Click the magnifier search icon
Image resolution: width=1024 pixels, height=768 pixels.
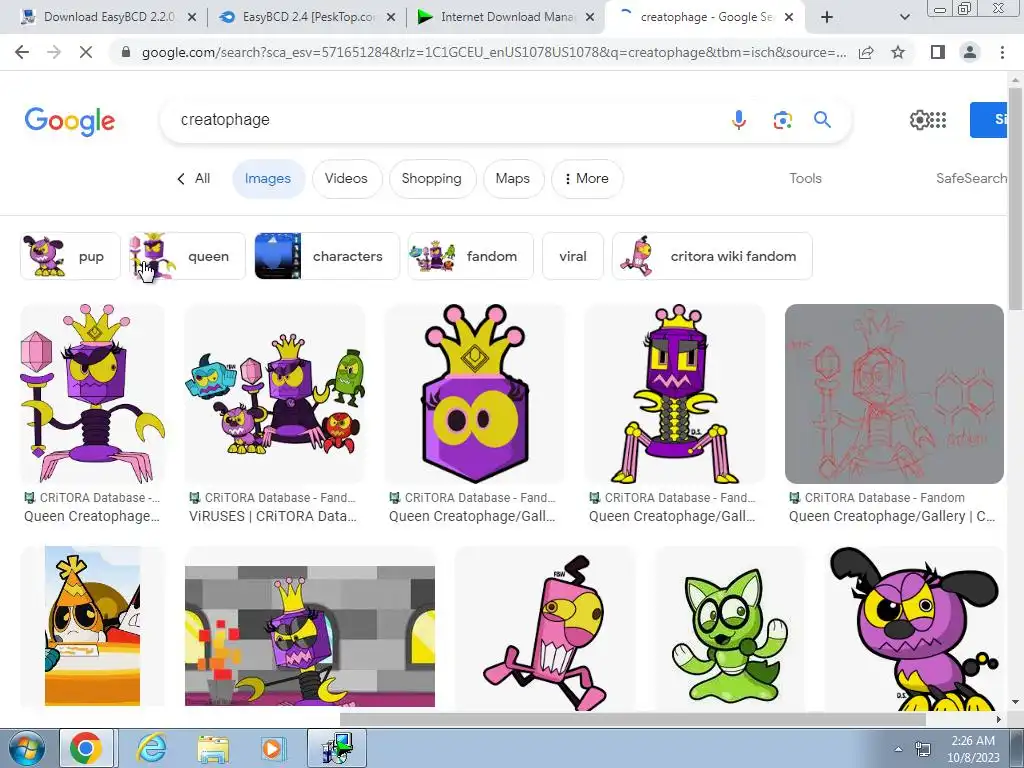click(x=822, y=120)
